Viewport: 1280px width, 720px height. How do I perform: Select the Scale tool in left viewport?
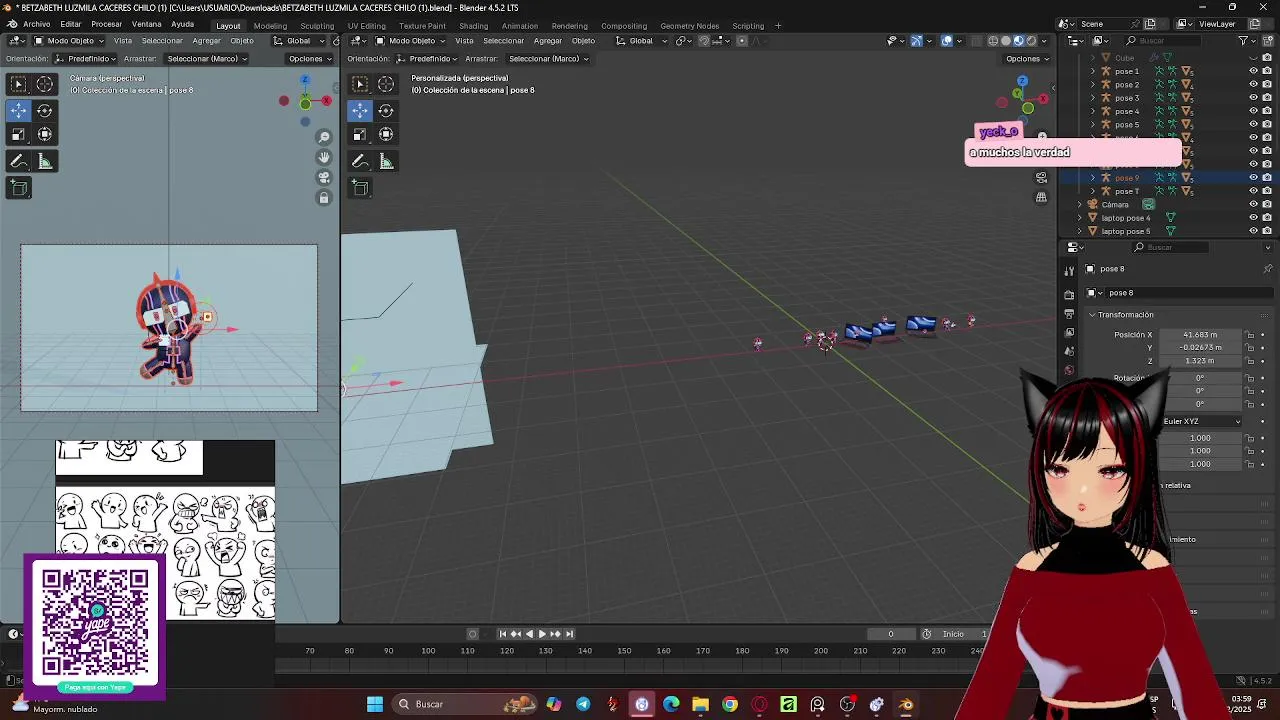18,134
